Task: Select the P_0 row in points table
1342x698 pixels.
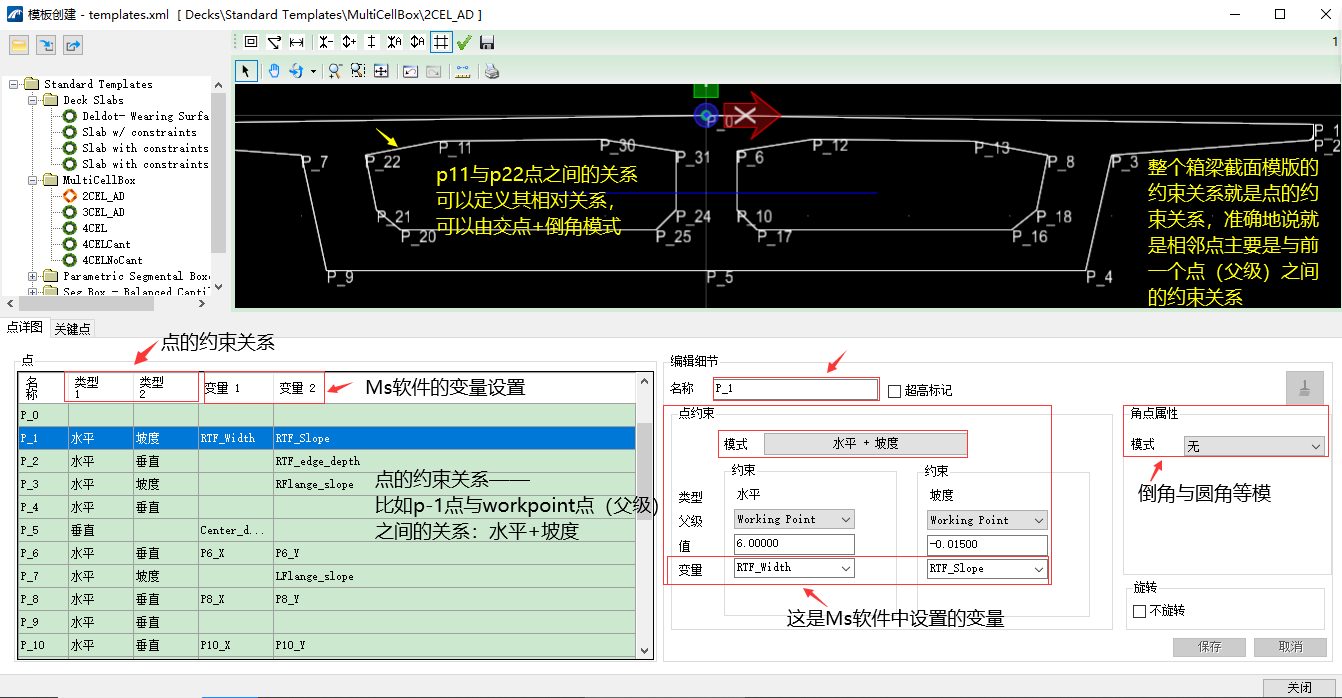Action: 327,414
